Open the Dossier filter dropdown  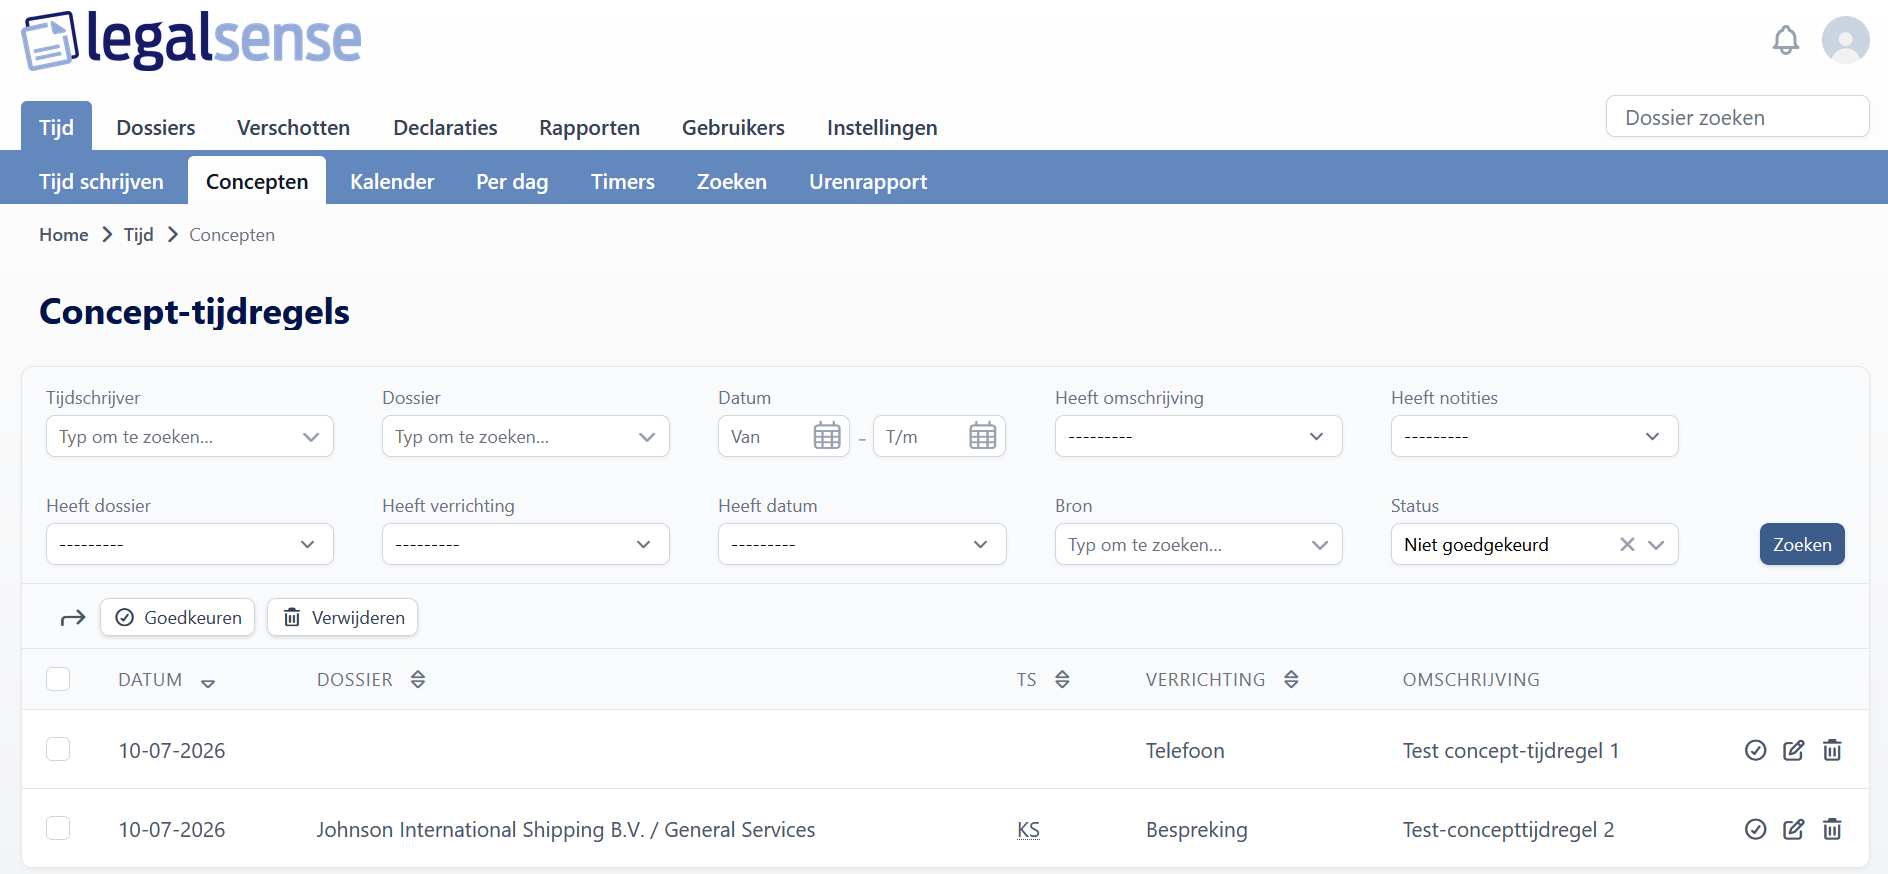tap(526, 436)
